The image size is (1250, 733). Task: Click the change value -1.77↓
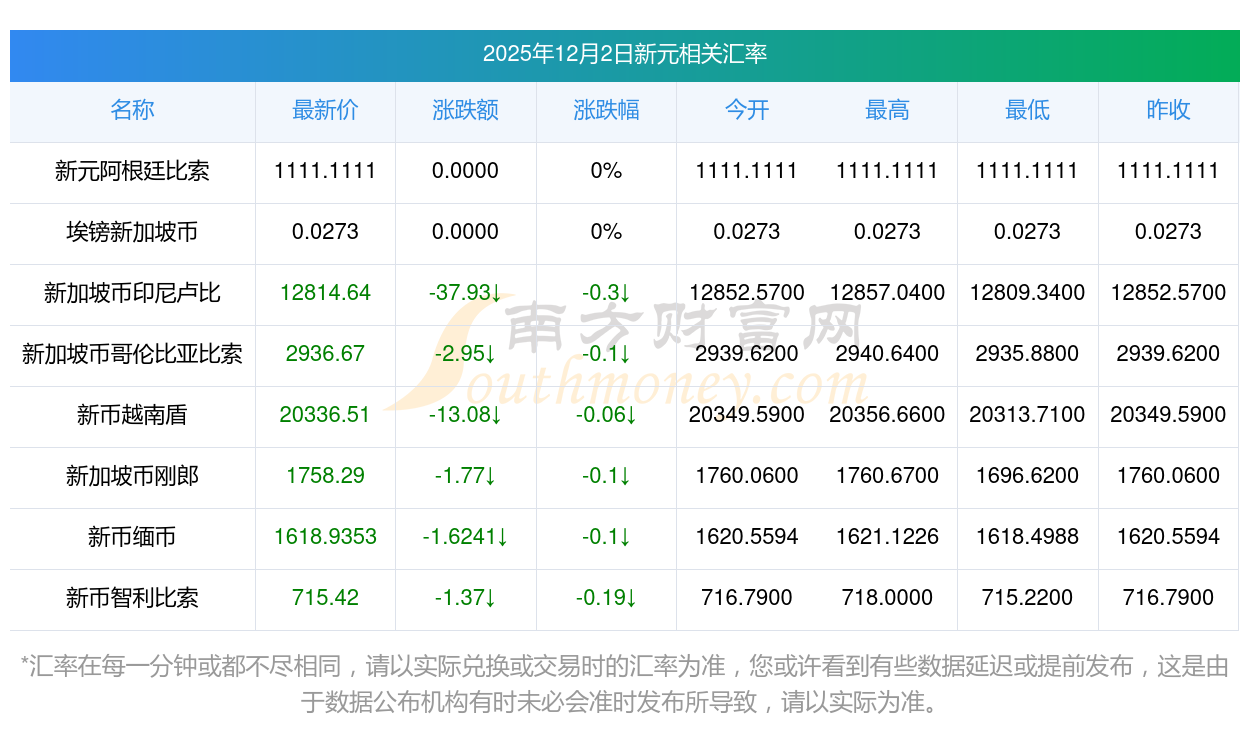click(466, 476)
